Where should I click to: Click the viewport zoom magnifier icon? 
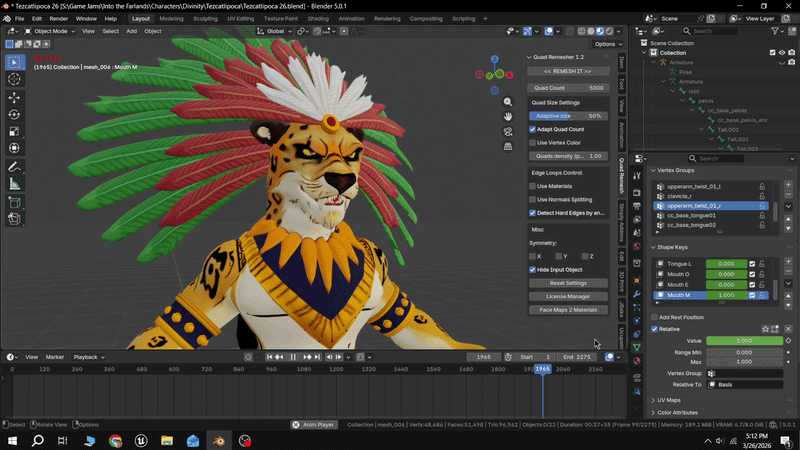(508, 102)
